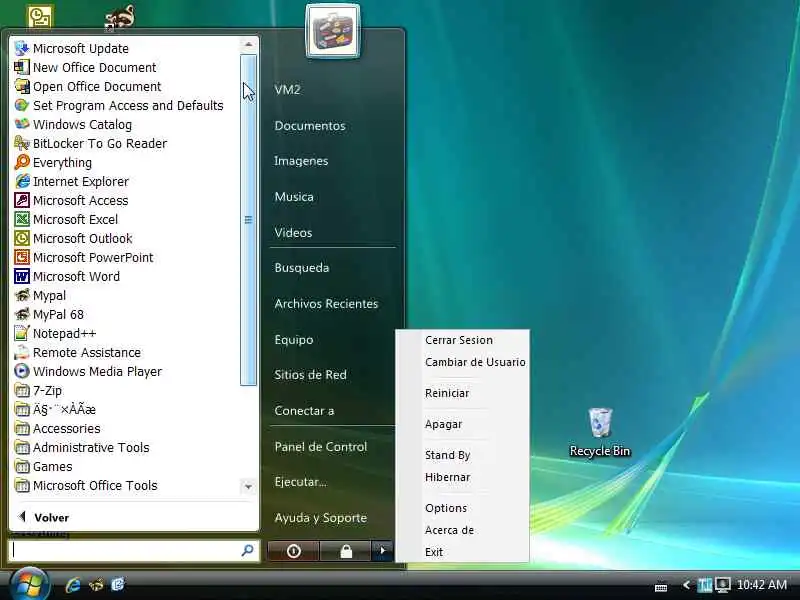This screenshot has width=800, height=600.
Task: Open Documentos link
Action: [x=310, y=126]
